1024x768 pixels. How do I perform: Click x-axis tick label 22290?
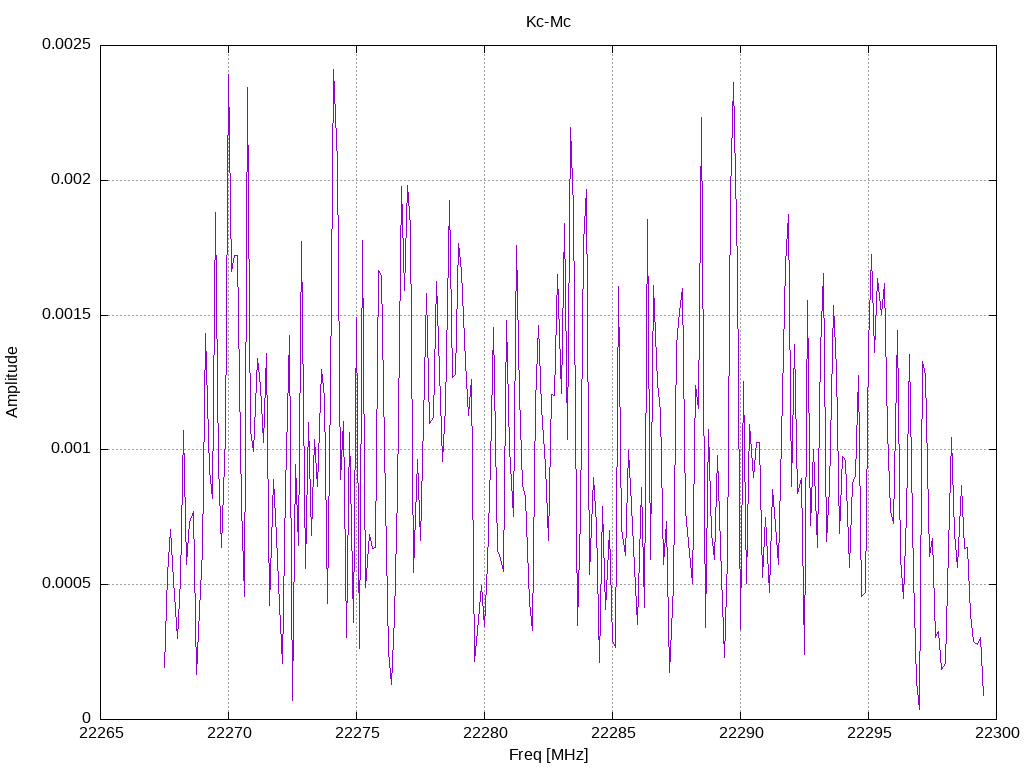pos(741,733)
